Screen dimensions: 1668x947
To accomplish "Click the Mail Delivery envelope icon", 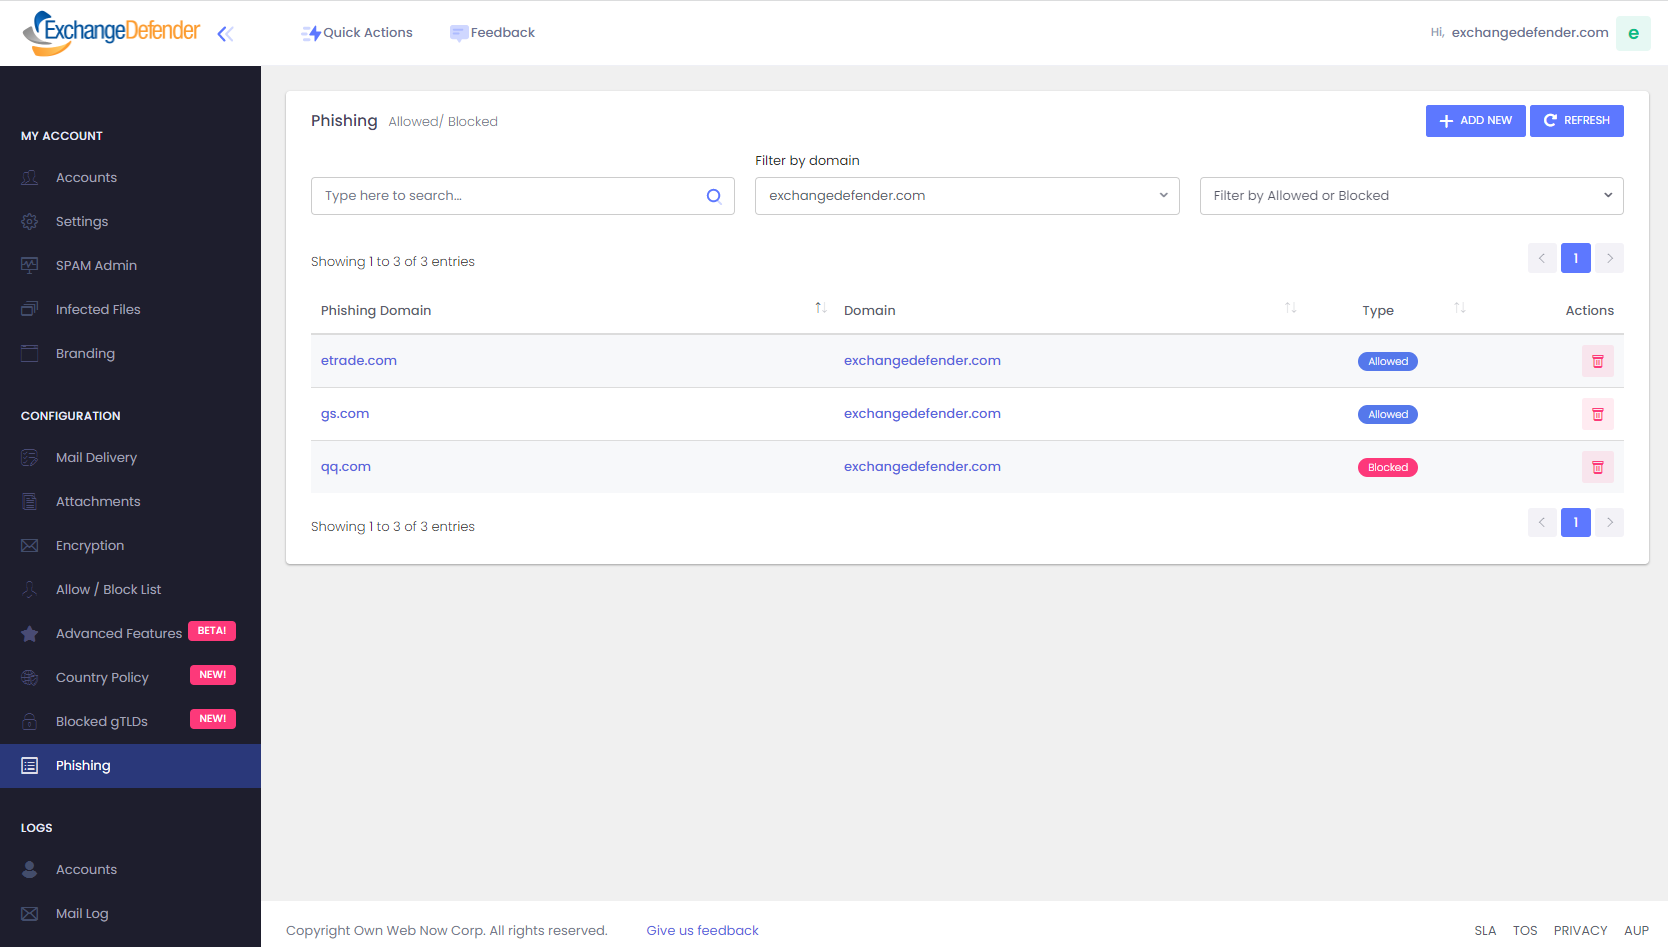I will click(x=30, y=457).
